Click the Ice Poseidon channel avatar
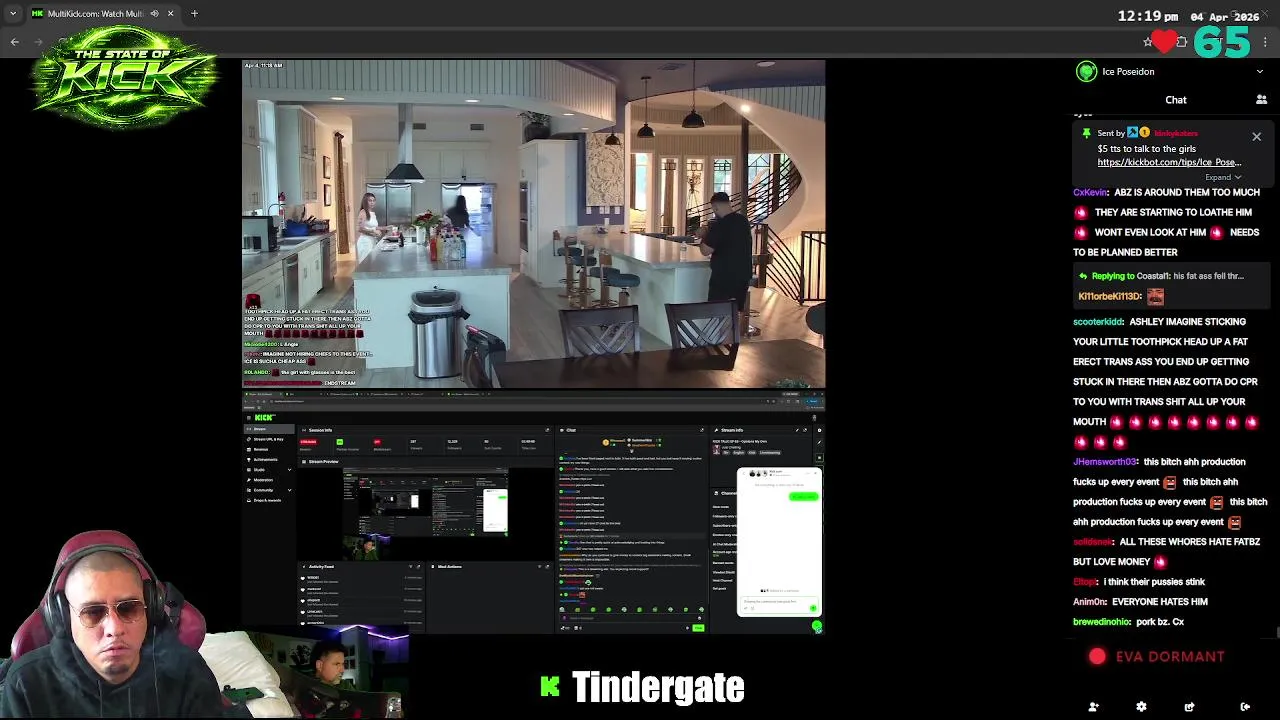 pos(1086,72)
